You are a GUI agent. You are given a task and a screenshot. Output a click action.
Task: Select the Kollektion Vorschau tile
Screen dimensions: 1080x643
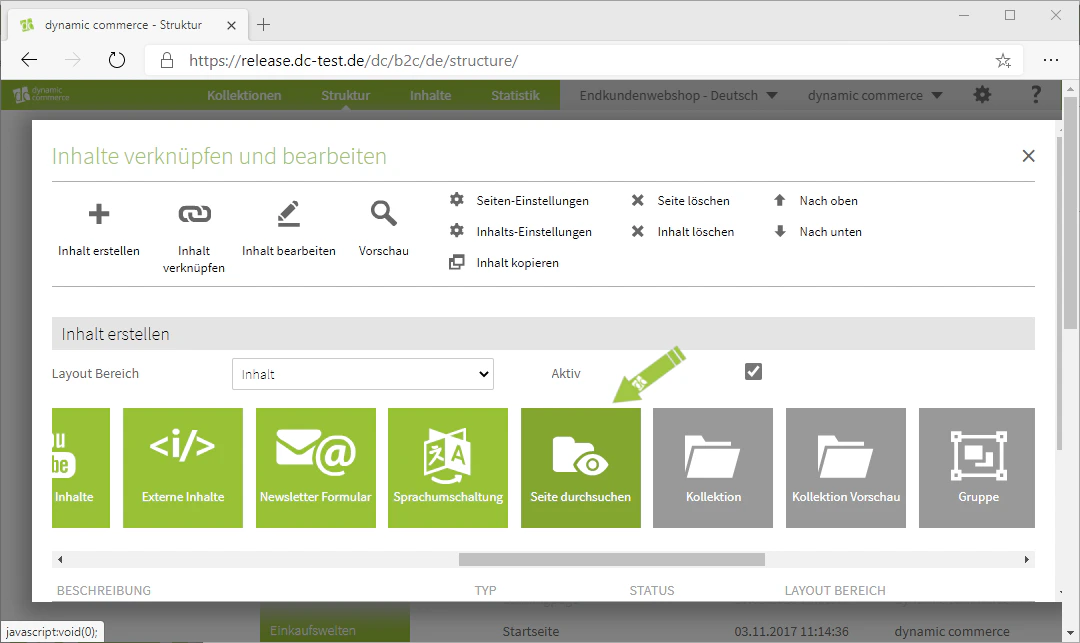click(x=846, y=468)
